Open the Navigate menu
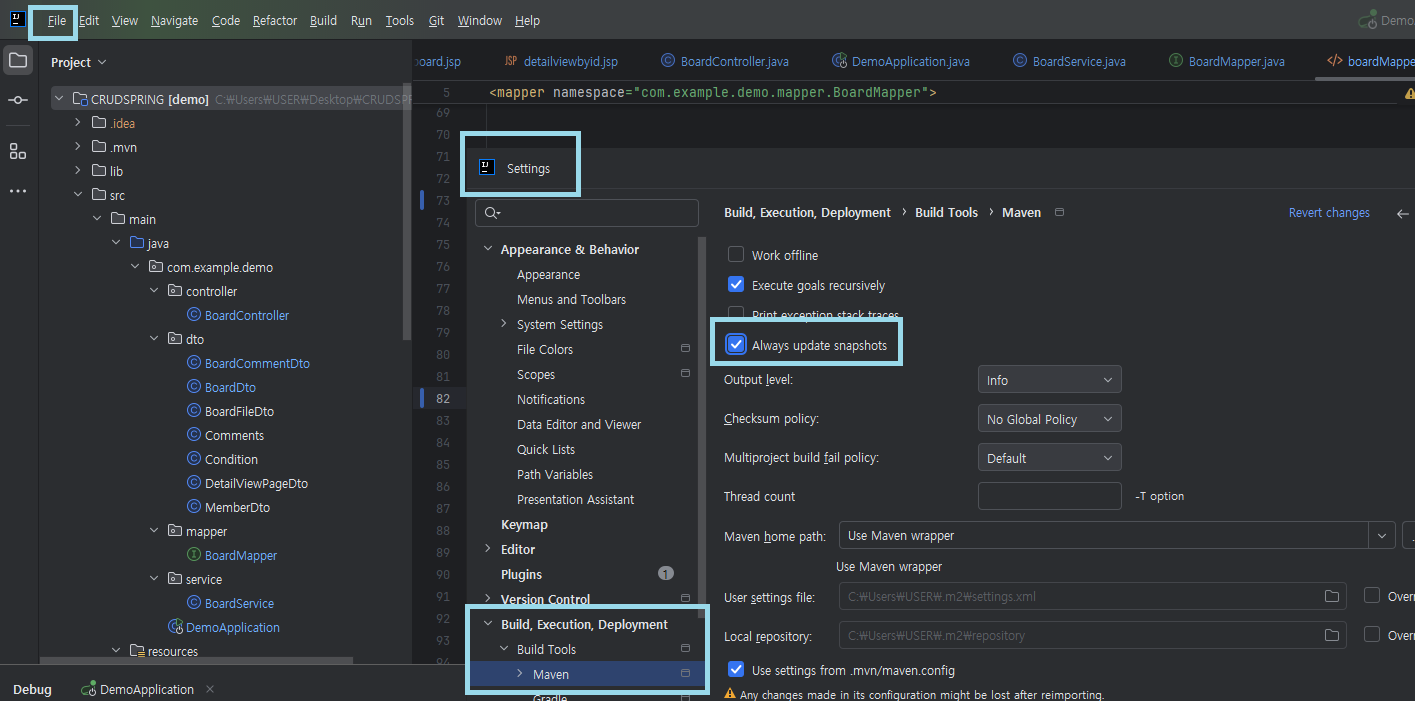The image size is (1415, 701). click(174, 20)
